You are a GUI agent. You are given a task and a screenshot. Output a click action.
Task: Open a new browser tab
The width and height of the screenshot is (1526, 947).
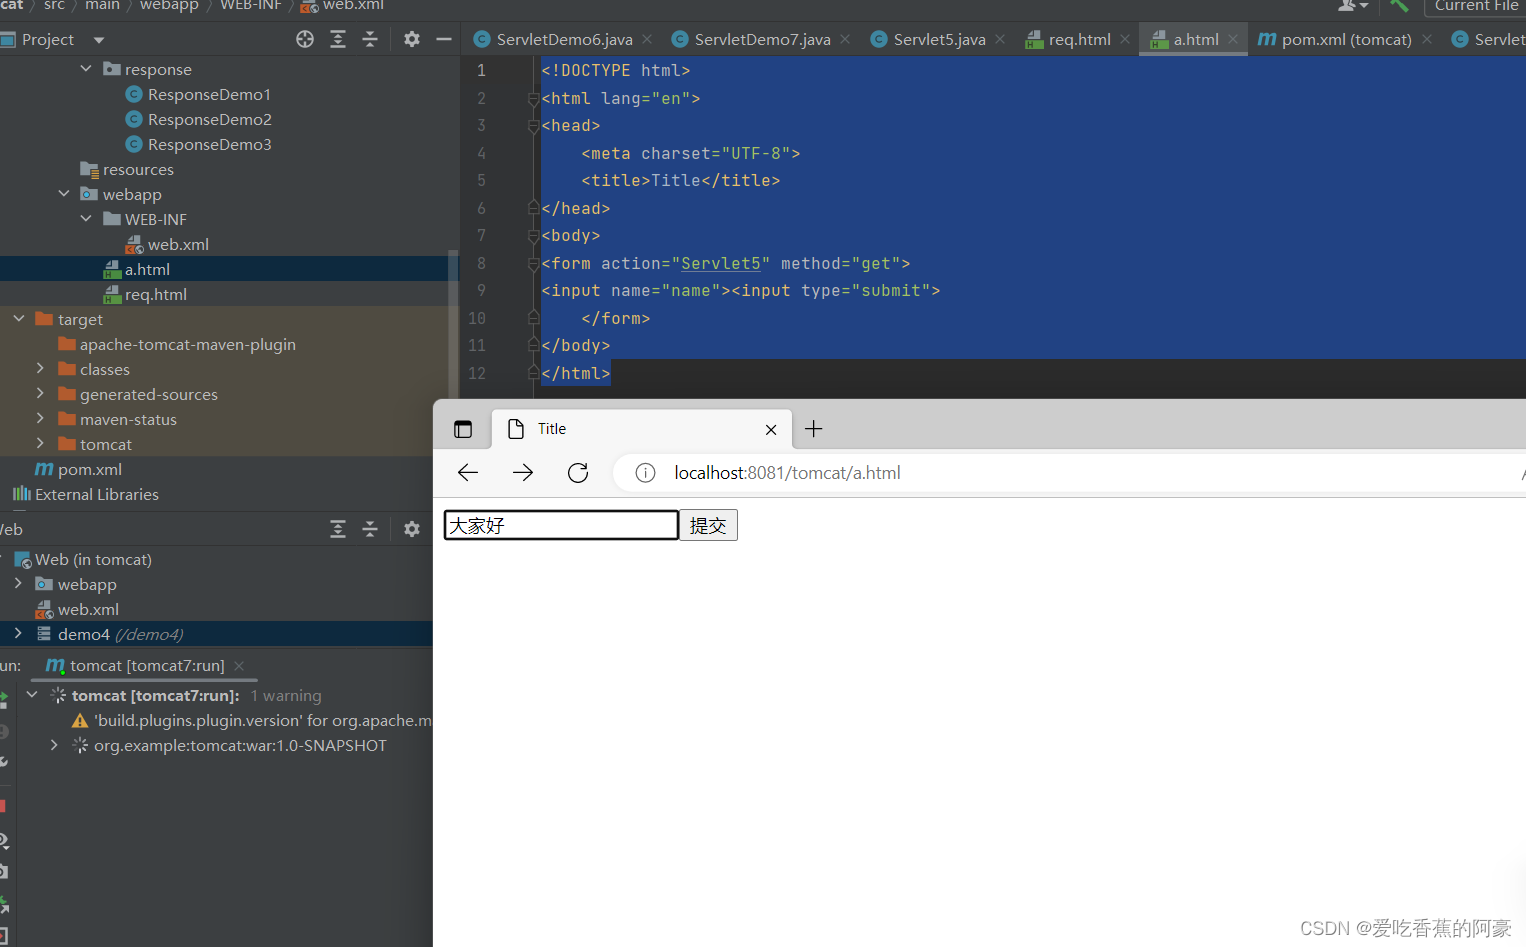814,429
